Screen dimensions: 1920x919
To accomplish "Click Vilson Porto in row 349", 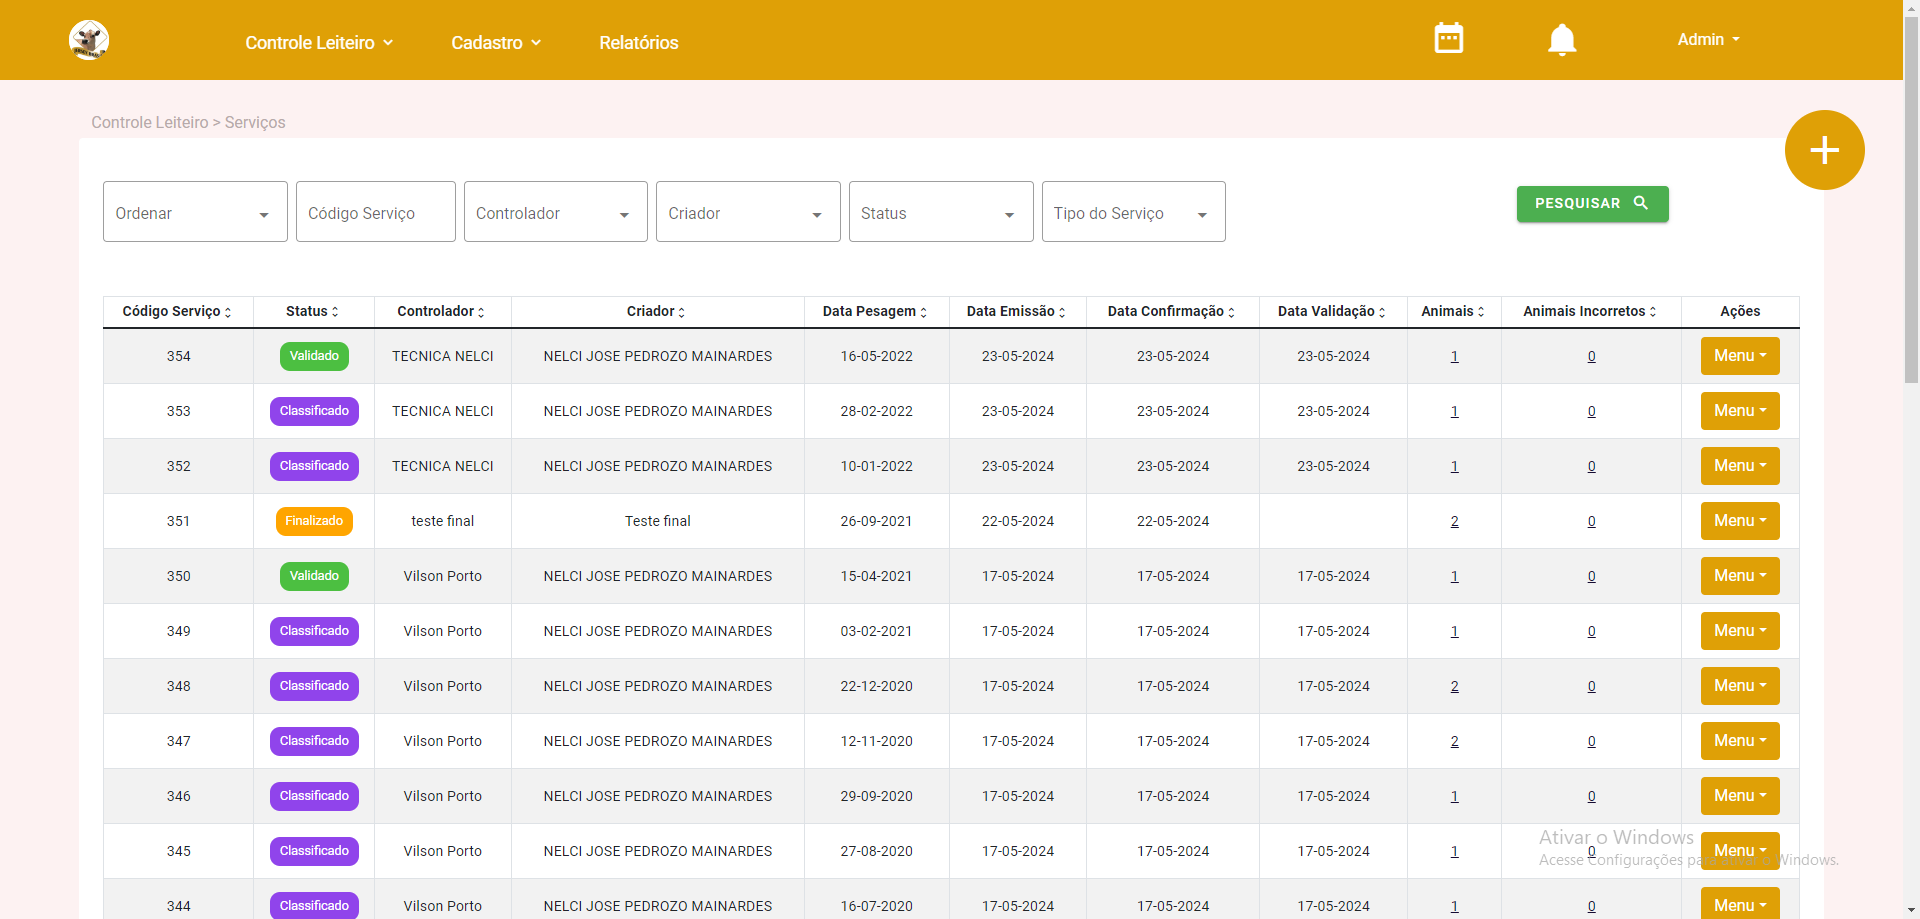I will [443, 631].
